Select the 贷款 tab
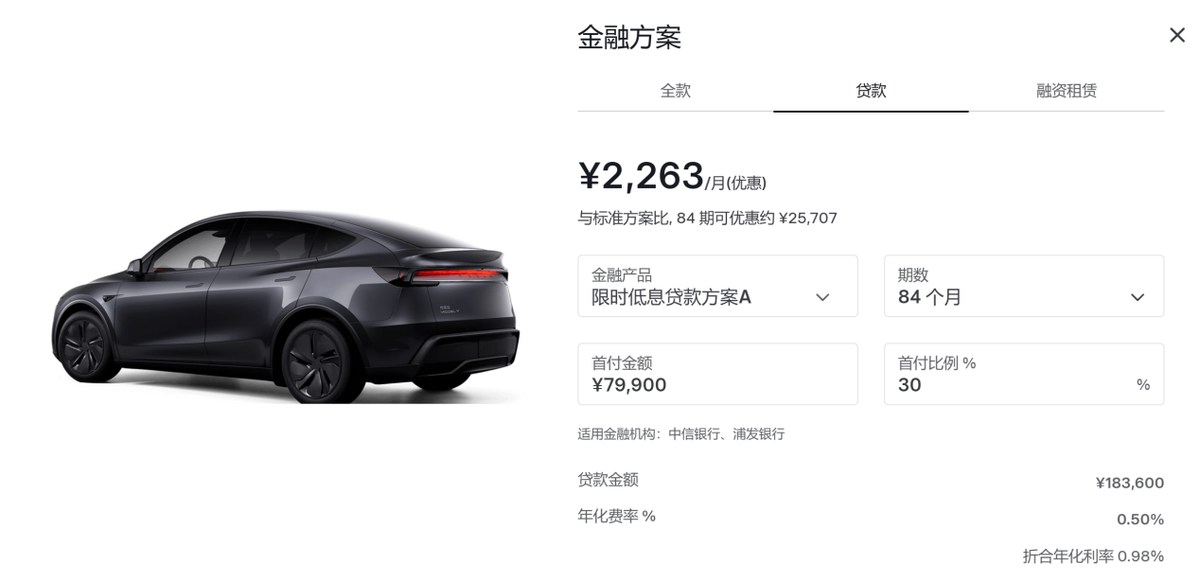This screenshot has width=1200, height=581. [x=871, y=91]
